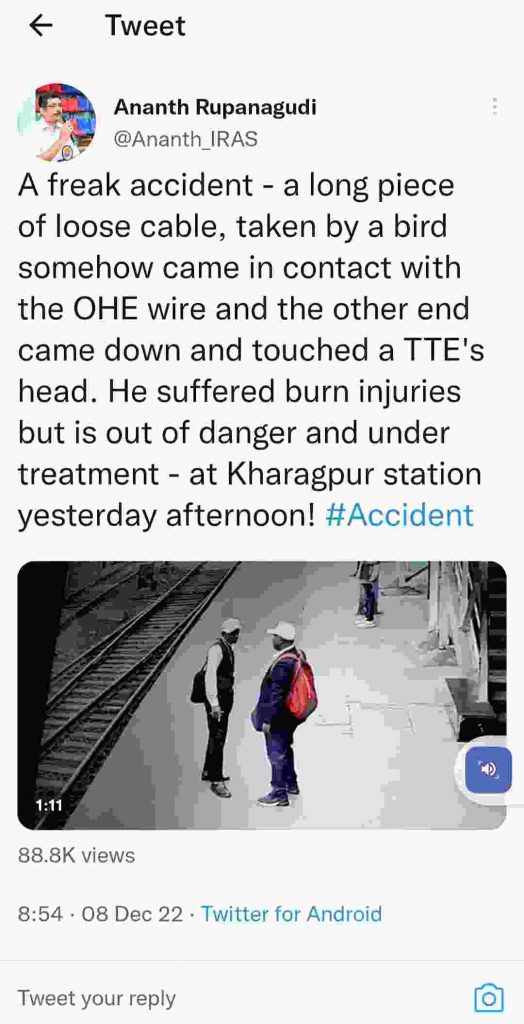Image resolution: width=524 pixels, height=1024 pixels.
Task: Tap the Twitter for Android source link
Action: click(x=291, y=914)
